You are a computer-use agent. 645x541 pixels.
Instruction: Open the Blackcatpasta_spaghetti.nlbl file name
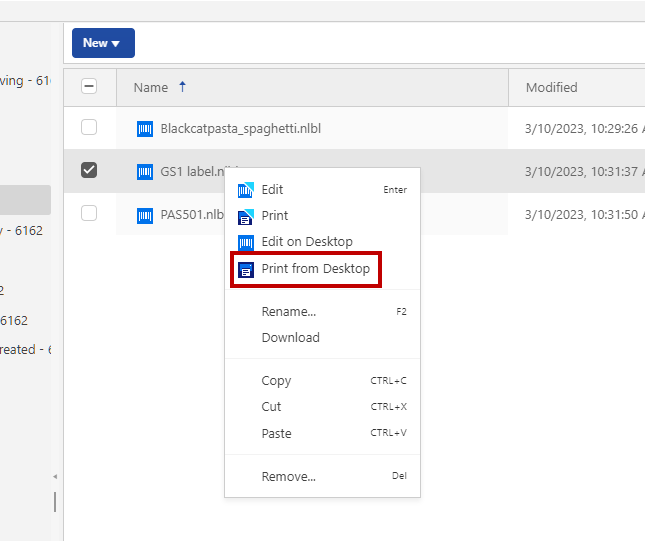[240, 128]
